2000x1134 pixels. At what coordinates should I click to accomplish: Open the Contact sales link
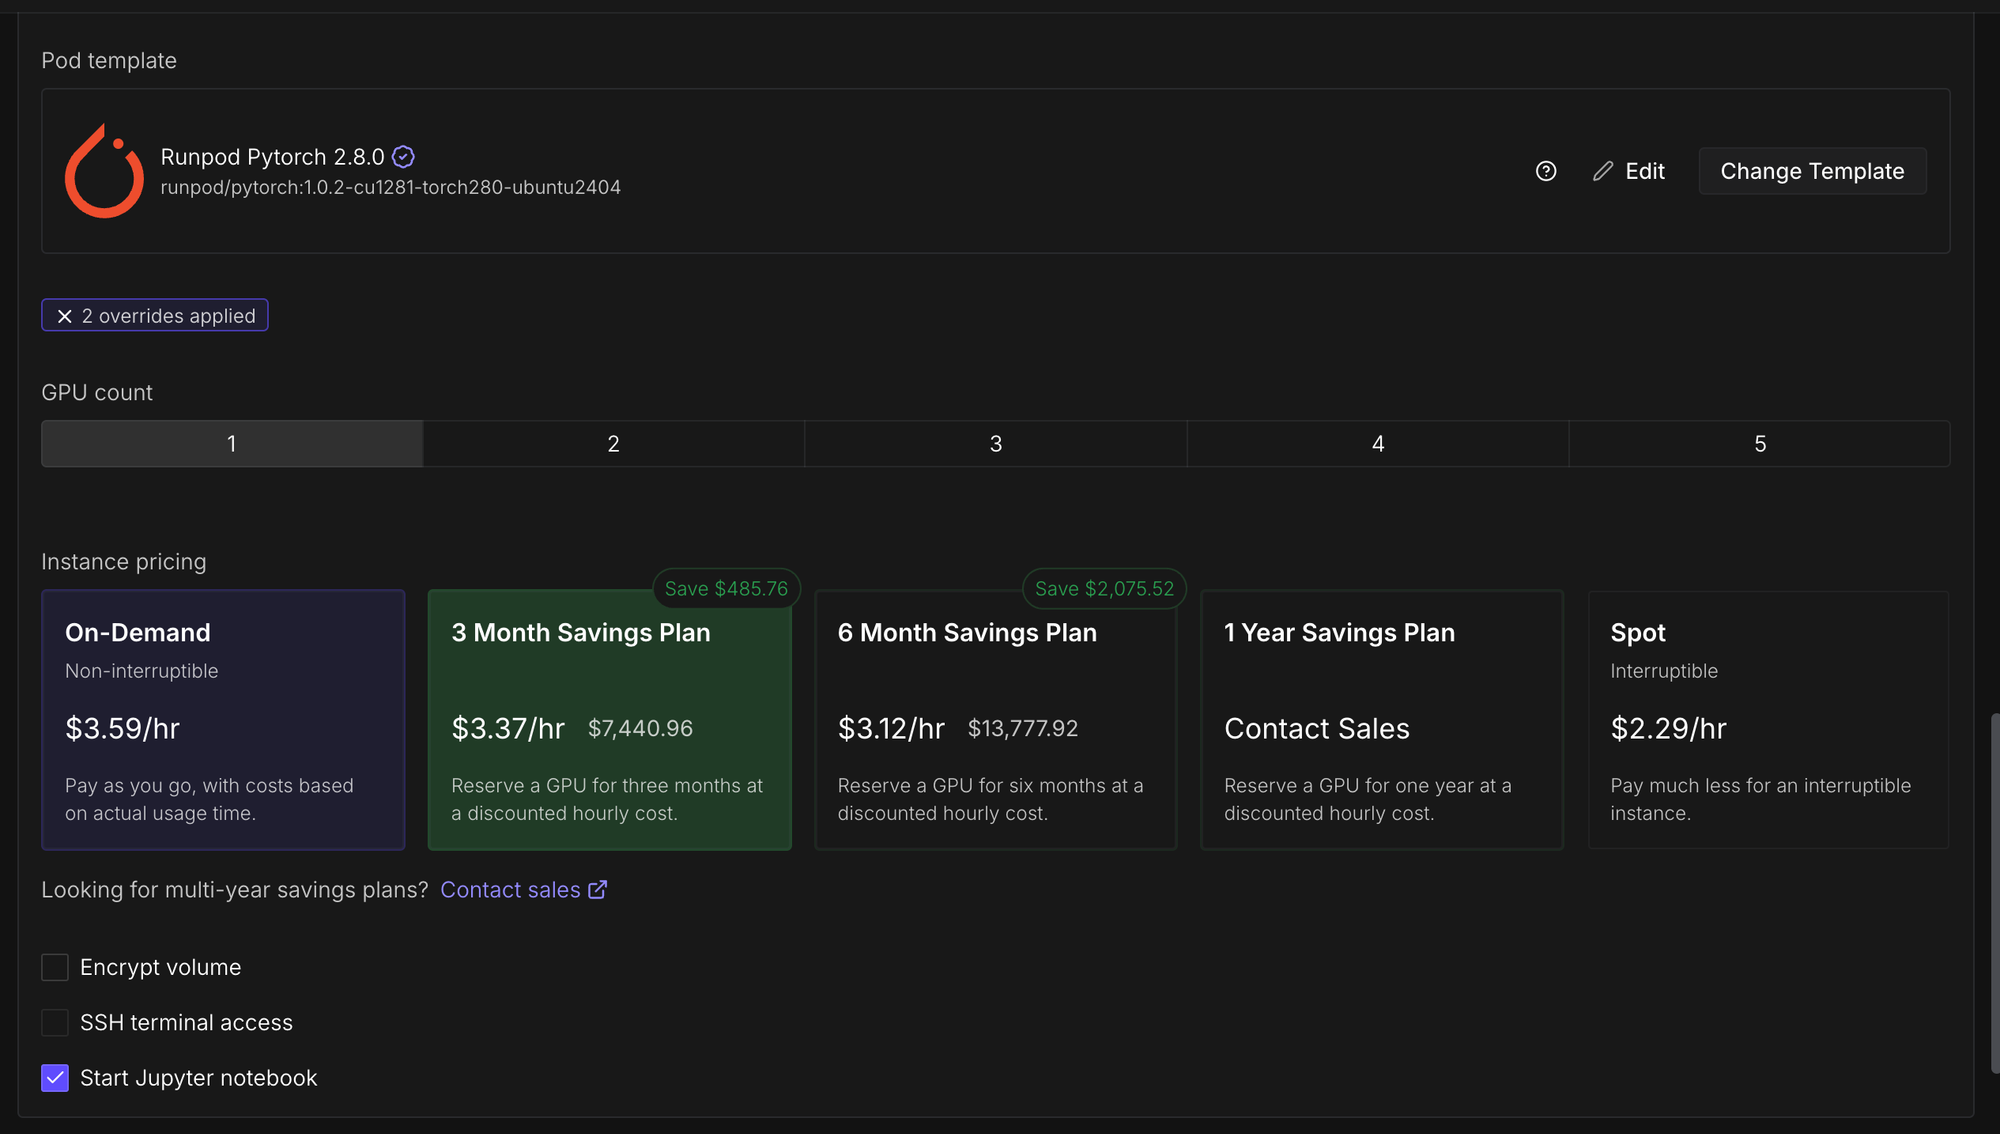pyautogui.click(x=510, y=890)
